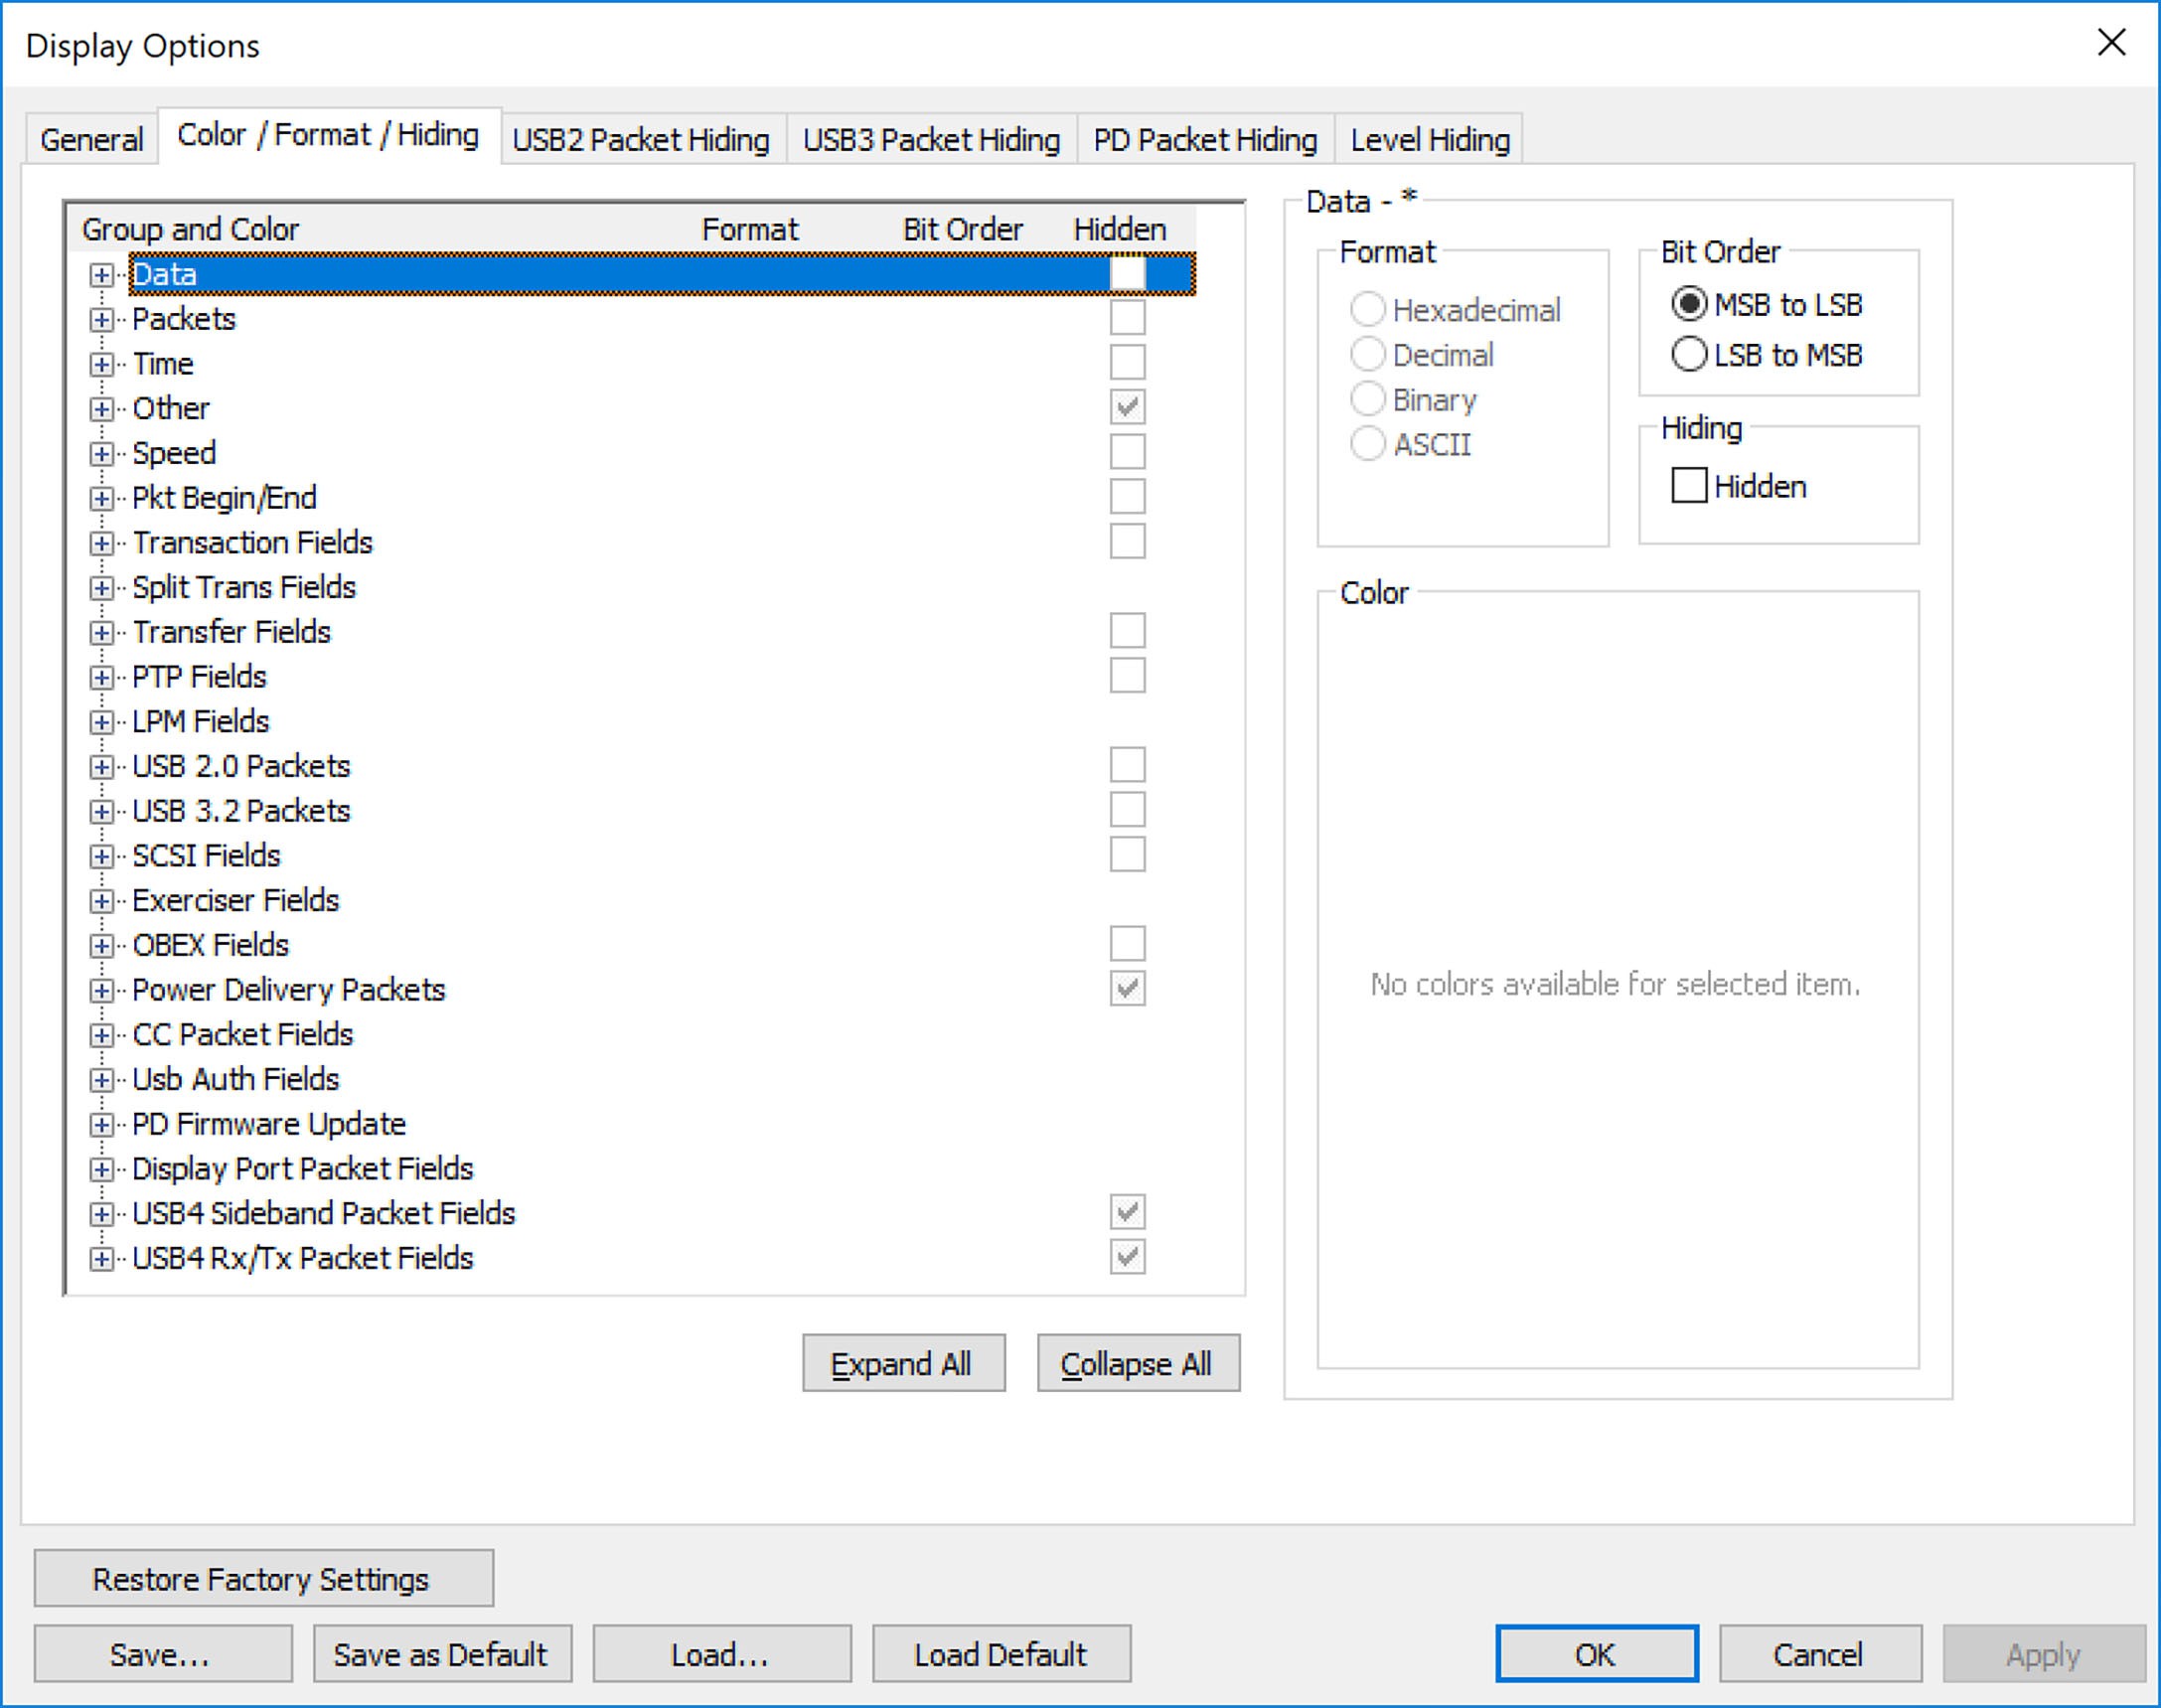
Task: Switch to USB2 Packet Hiding tab
Action: pos(641,139)
